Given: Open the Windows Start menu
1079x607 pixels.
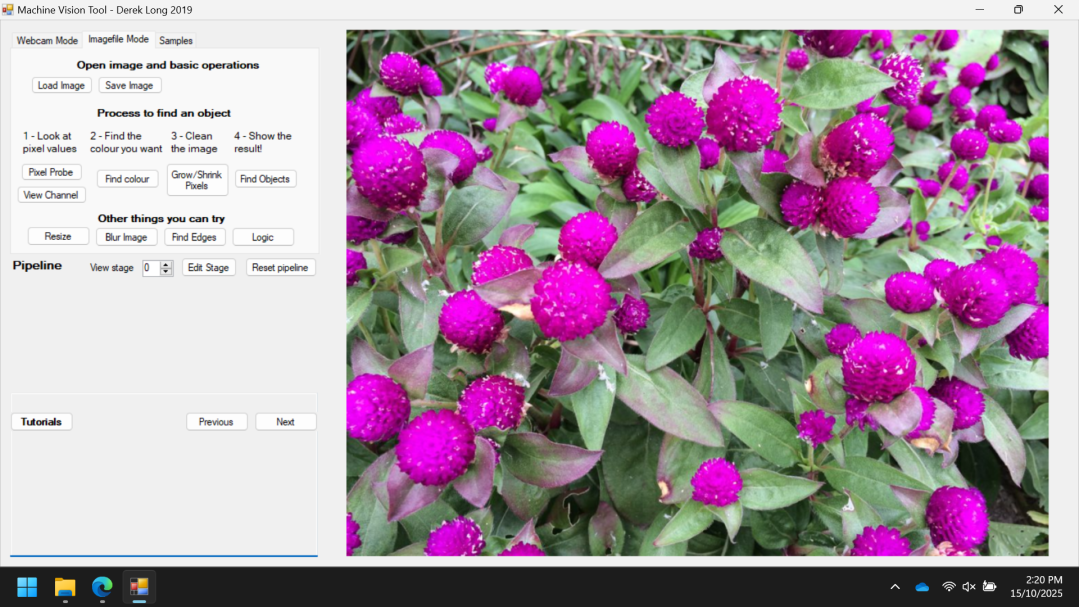Looking at the screenshot, I should pos(27,587).
